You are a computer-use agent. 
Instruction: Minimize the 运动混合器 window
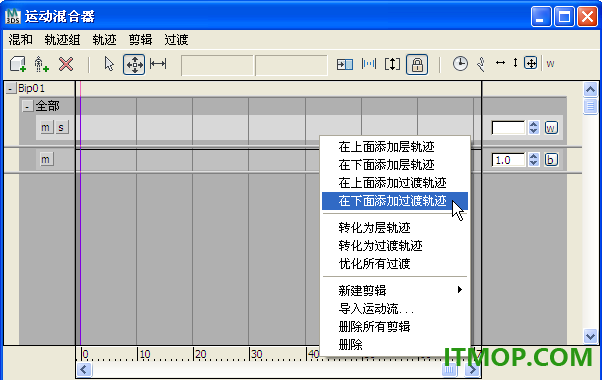[x=541, y=17]
